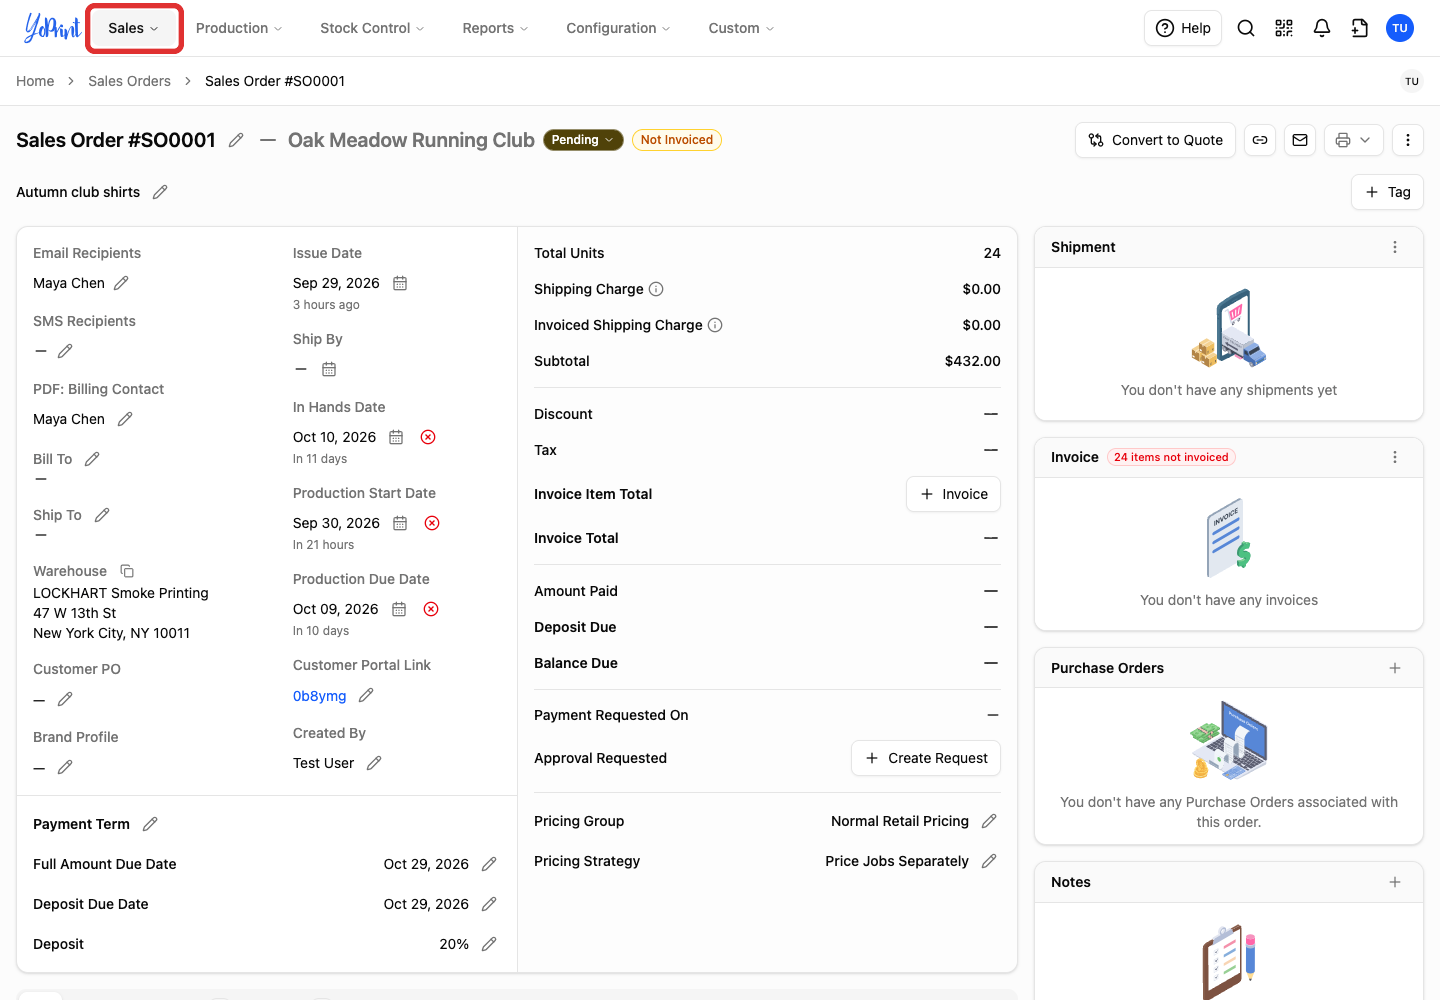Add a new note in Notes panel
Viewport: 1440px width, 1000px height.
point(1395,882)
